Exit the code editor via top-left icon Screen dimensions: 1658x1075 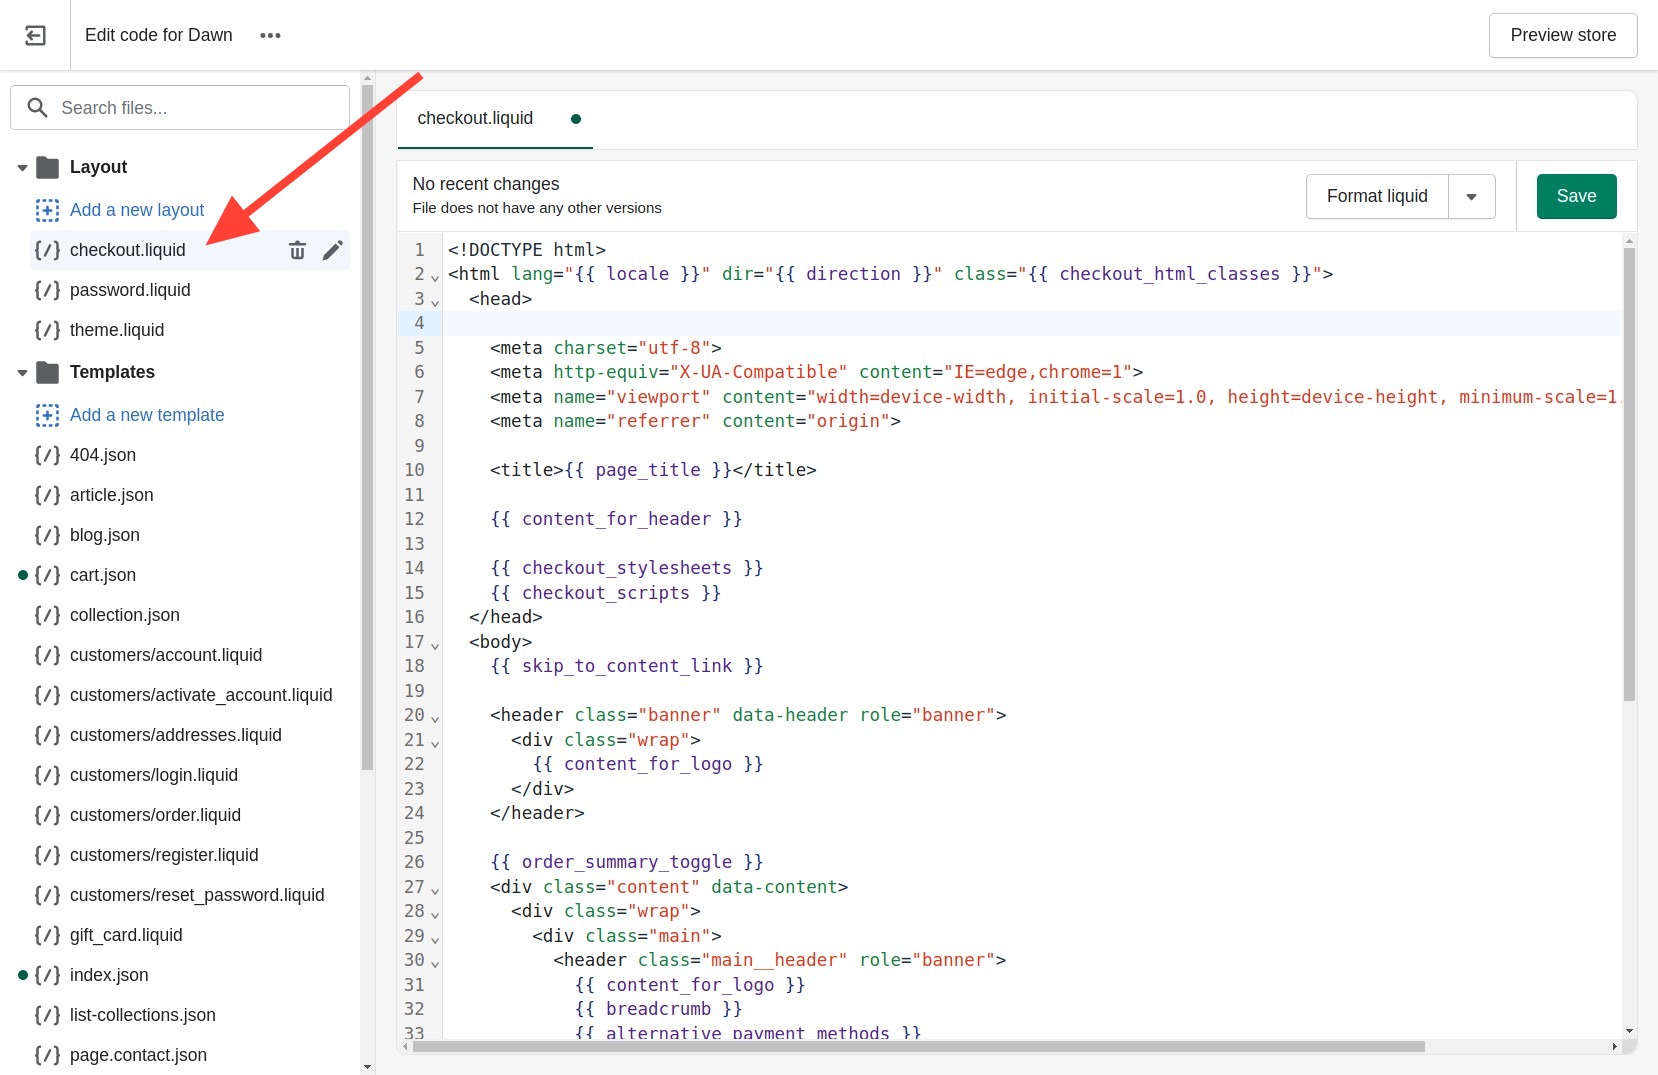pyautogui.click(x=35, y=35)
